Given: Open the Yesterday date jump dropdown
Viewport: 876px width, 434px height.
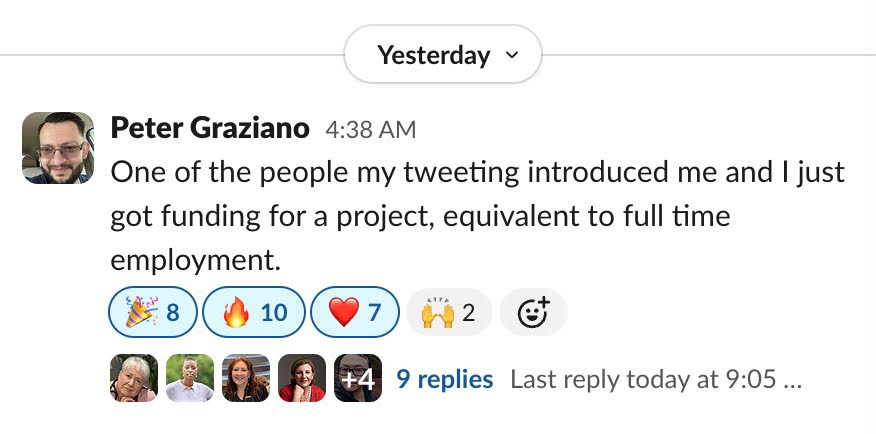Looking at the screenshot, I should click(x=434, y=55).
